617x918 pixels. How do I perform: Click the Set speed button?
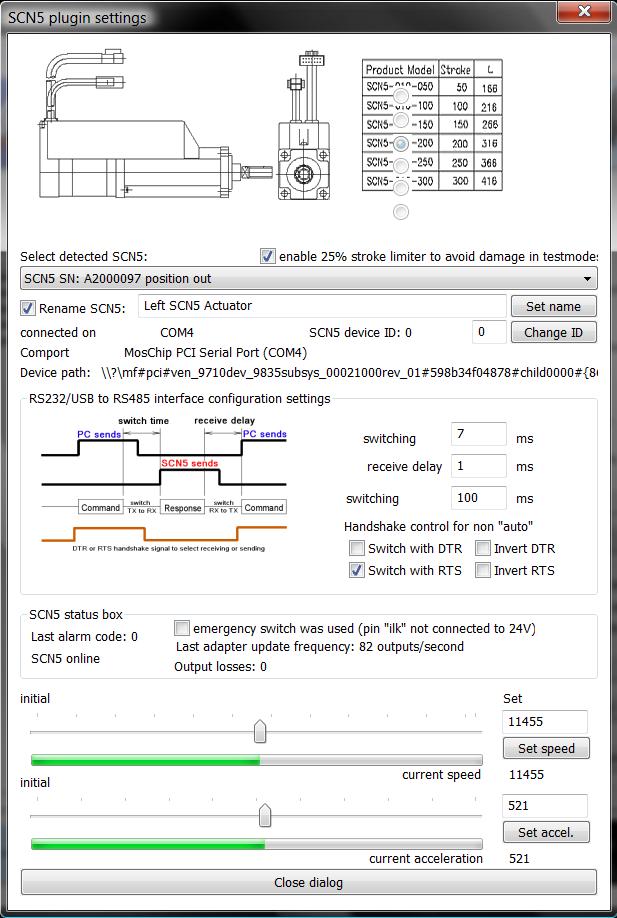(546, 748)
